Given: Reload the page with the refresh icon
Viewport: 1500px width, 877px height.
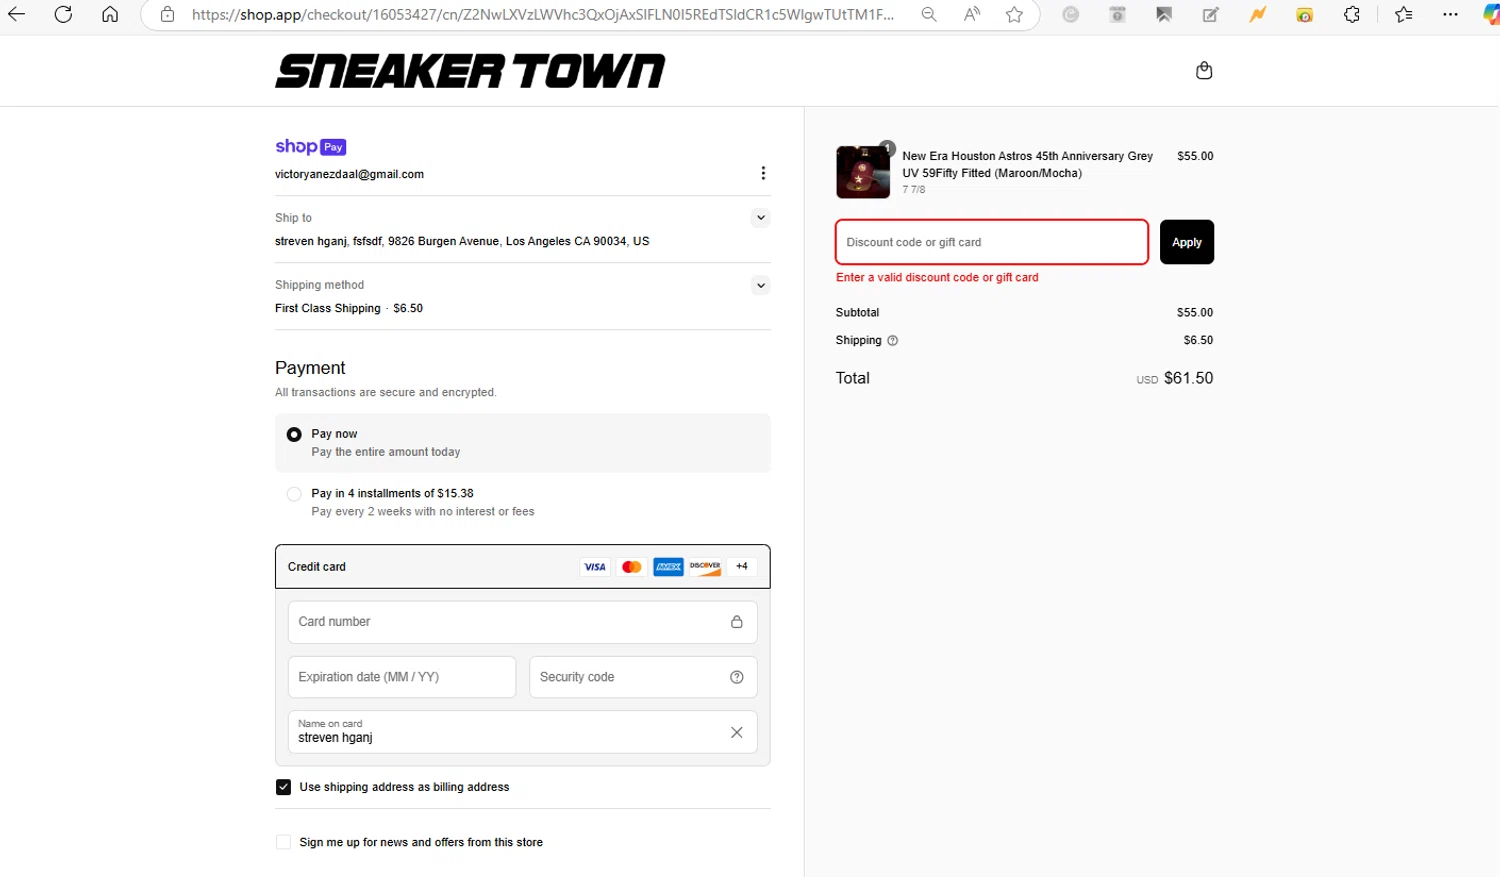Looking at the screenshot, I should 63,14.
